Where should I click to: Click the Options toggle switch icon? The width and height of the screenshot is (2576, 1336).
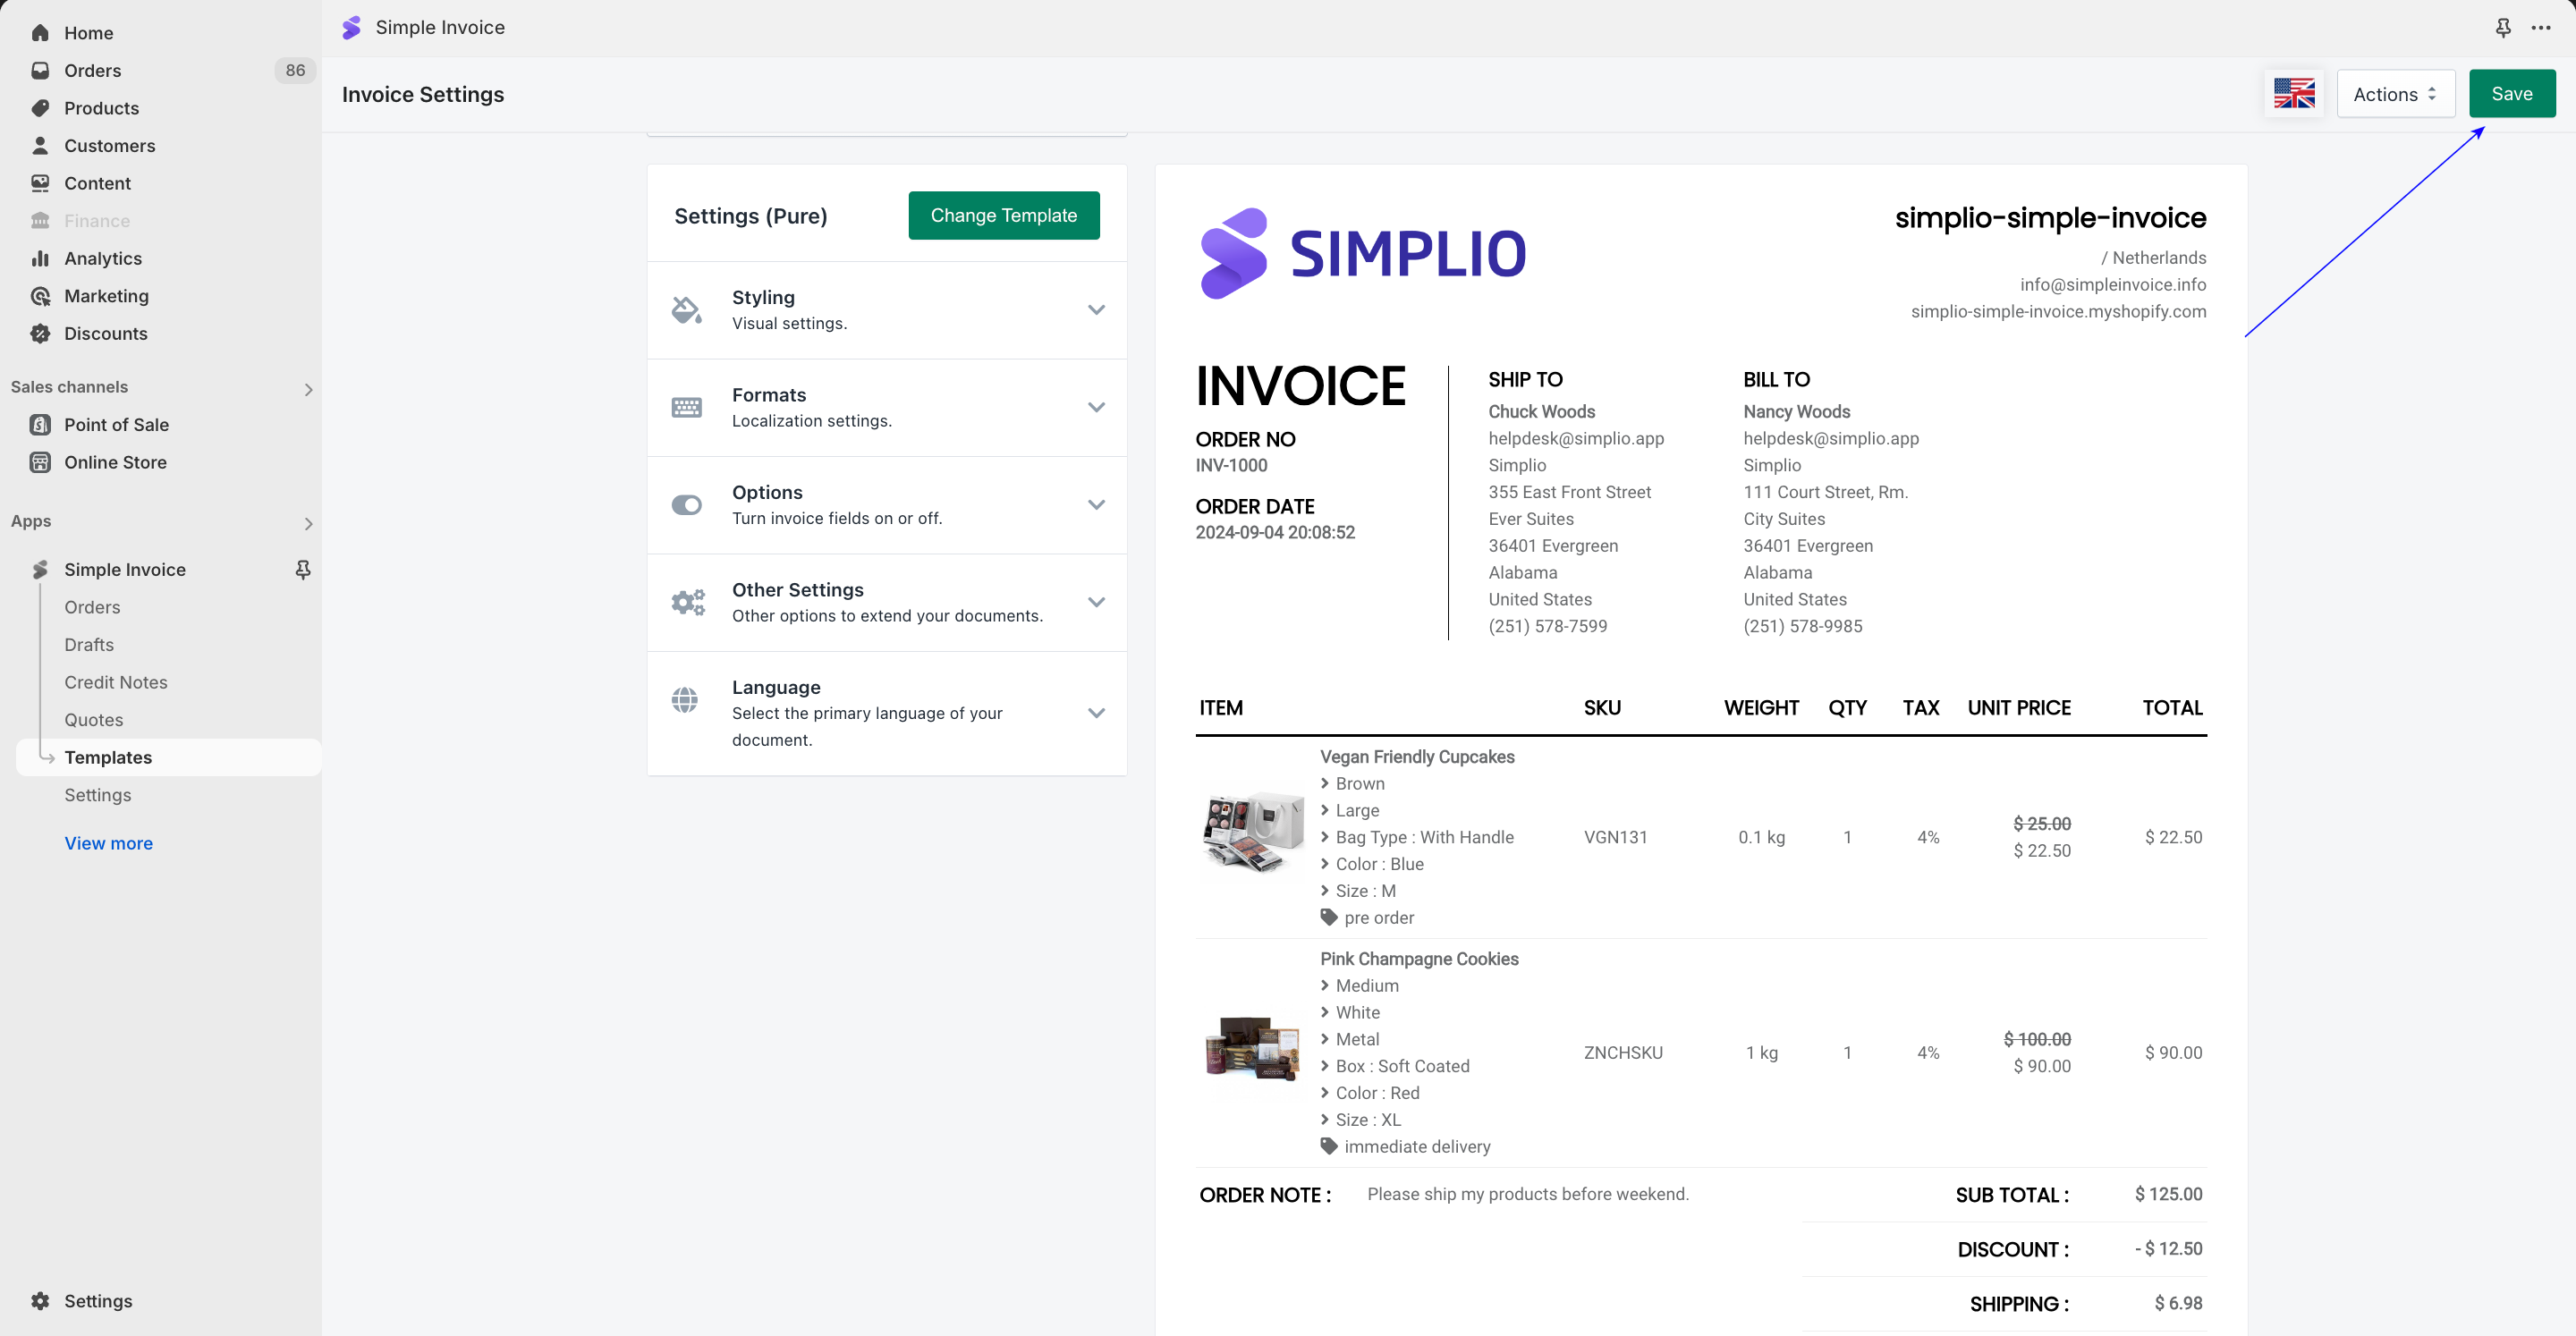[686, 505]
